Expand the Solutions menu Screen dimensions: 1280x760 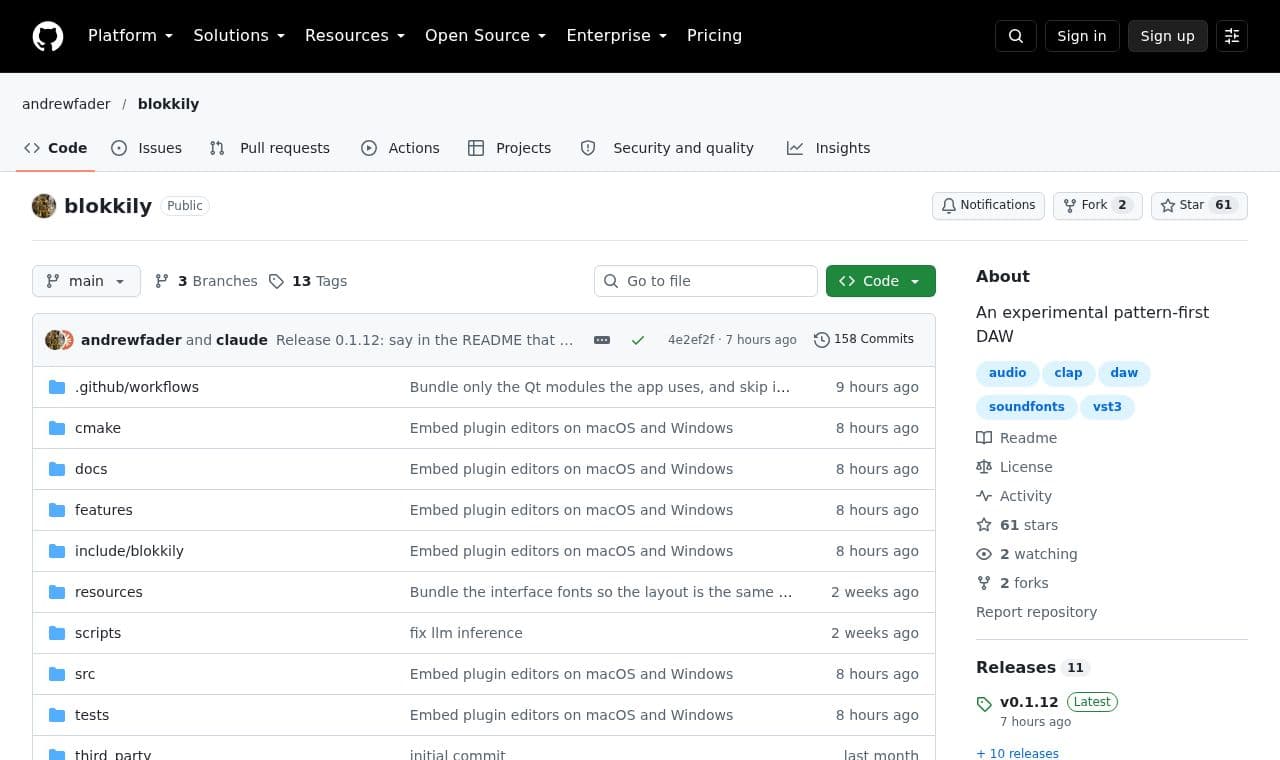[239, 36]
